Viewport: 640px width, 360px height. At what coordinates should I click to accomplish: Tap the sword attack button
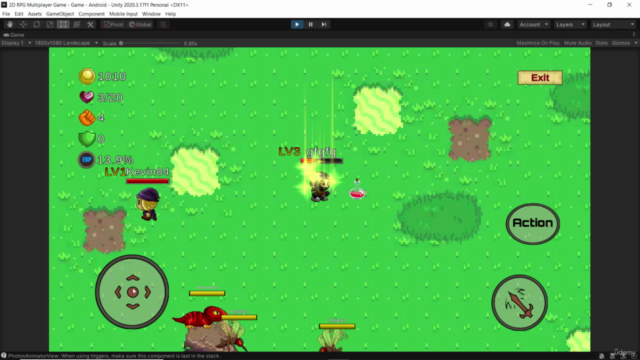[x=519, y=302]
